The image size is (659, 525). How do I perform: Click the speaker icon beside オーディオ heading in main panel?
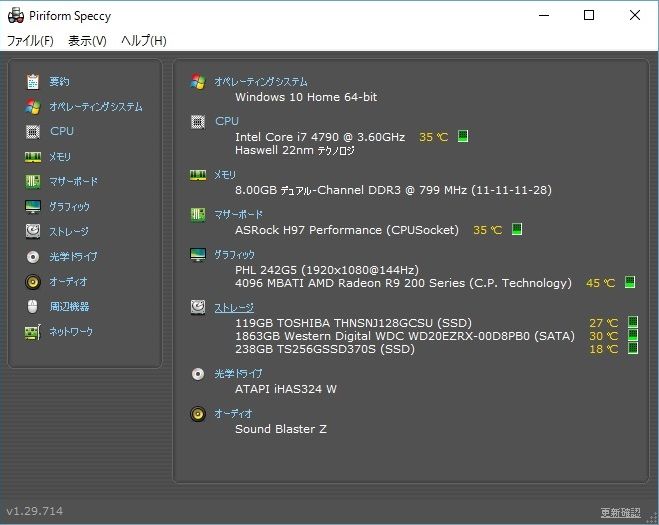[198, 414]
